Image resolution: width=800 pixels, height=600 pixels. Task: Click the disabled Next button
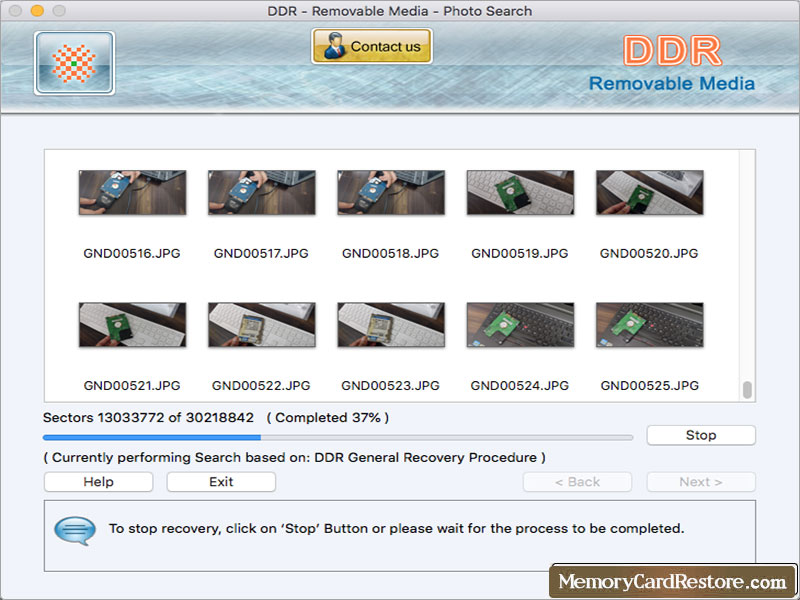[700, 481]
